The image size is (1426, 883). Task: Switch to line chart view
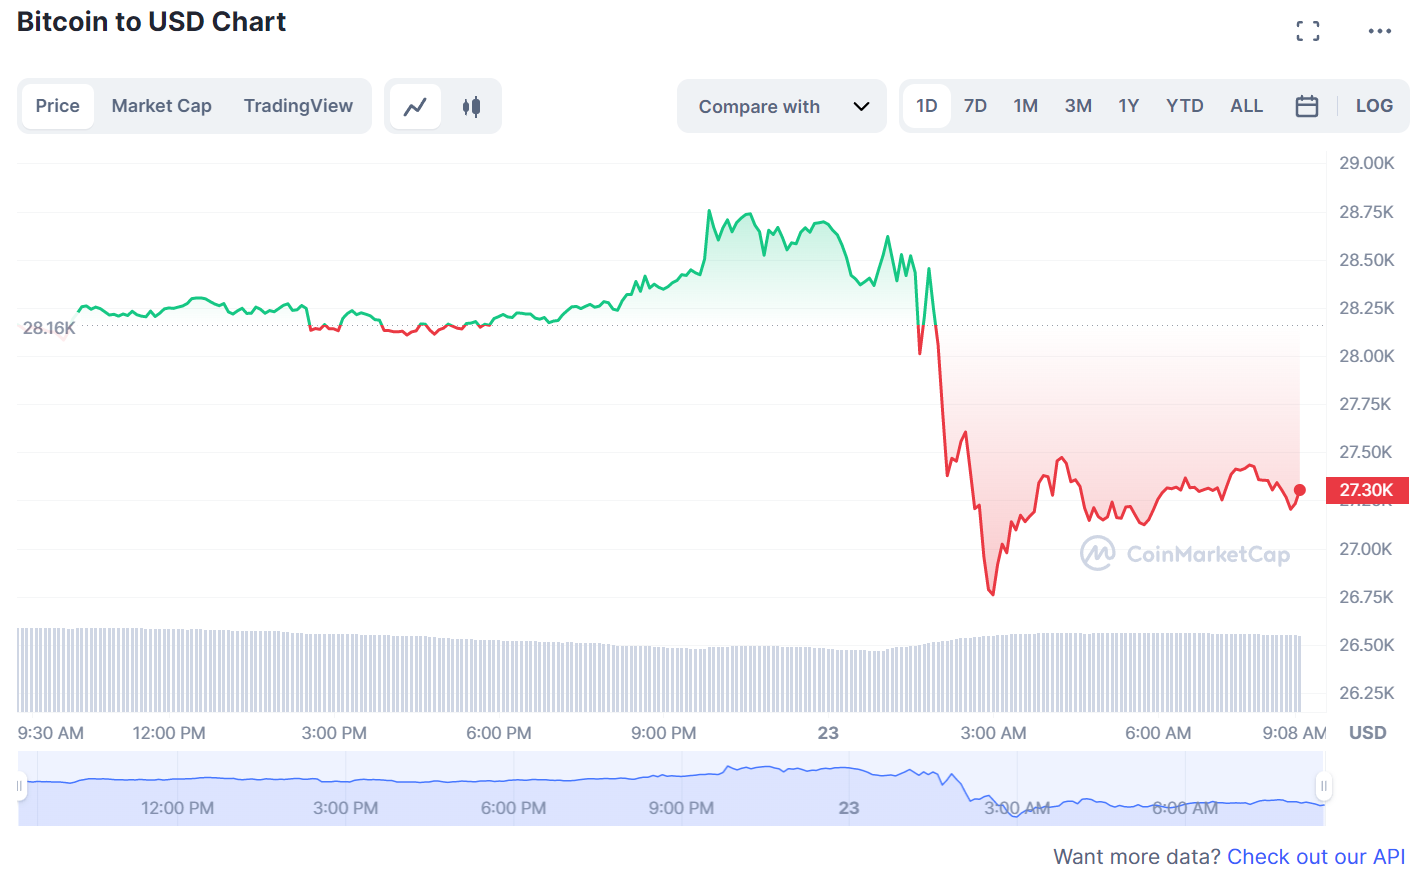click(x=415, y=106)
